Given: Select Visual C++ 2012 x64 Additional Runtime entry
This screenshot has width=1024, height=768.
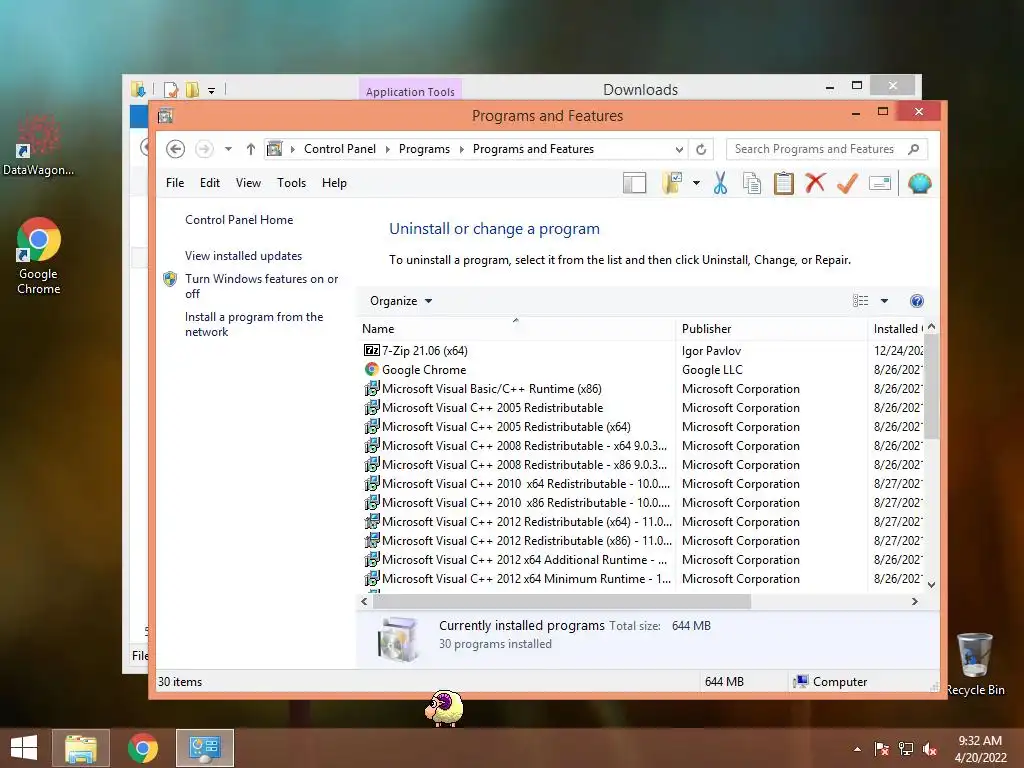Looking at the screenshot, I should coord(524,560).
